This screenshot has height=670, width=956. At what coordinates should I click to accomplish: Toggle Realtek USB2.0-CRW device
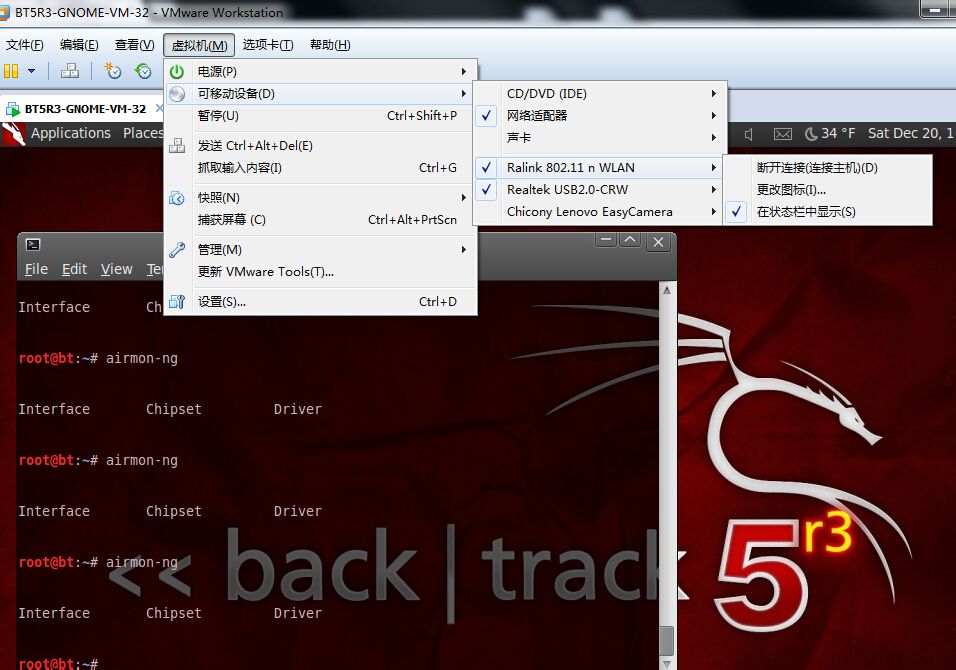[600, 190]
